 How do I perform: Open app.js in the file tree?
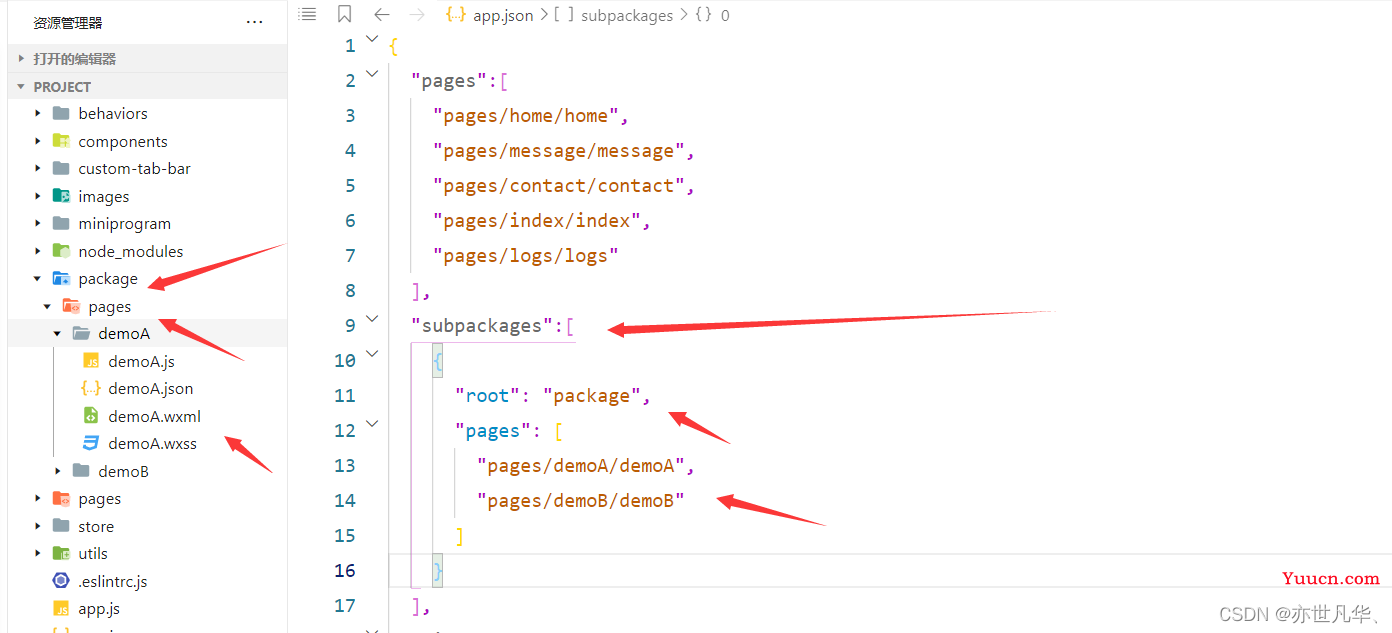(x=99, y=608)
